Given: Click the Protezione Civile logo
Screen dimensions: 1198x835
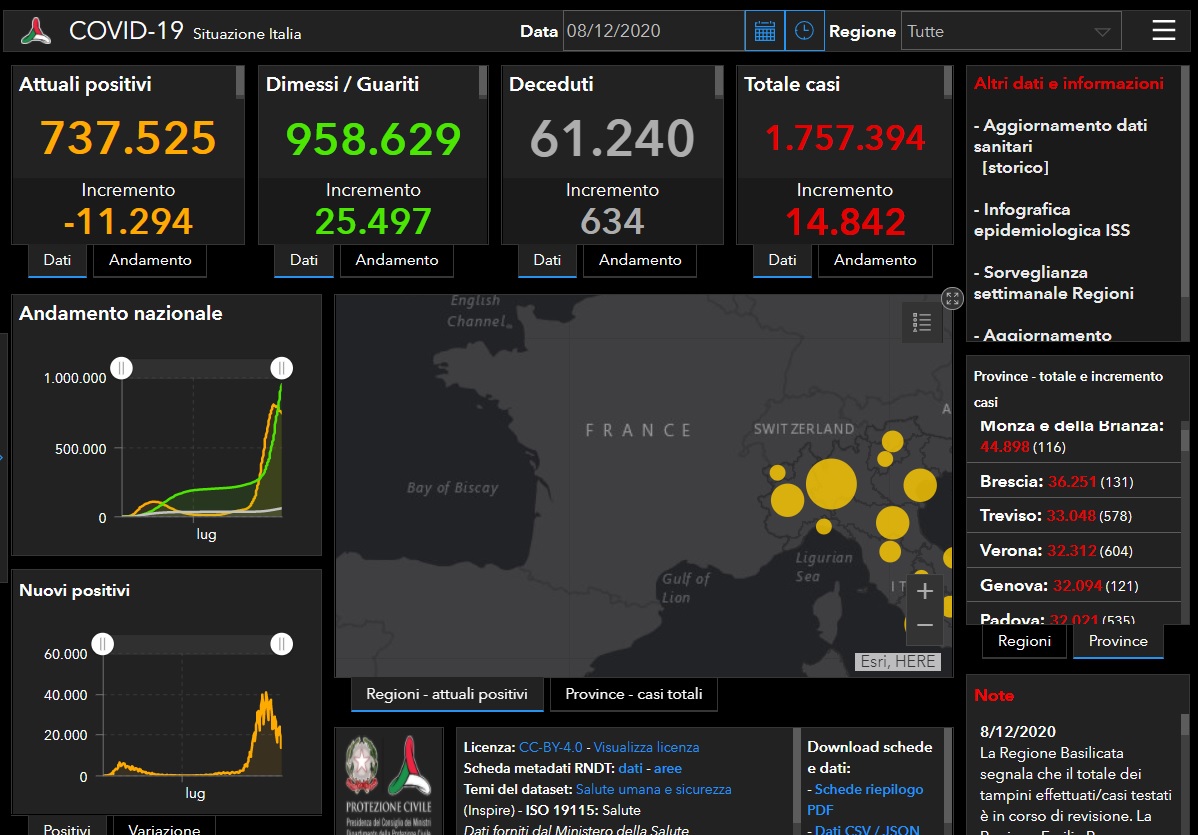Looking at the screenshot, I should click(389, 782).
